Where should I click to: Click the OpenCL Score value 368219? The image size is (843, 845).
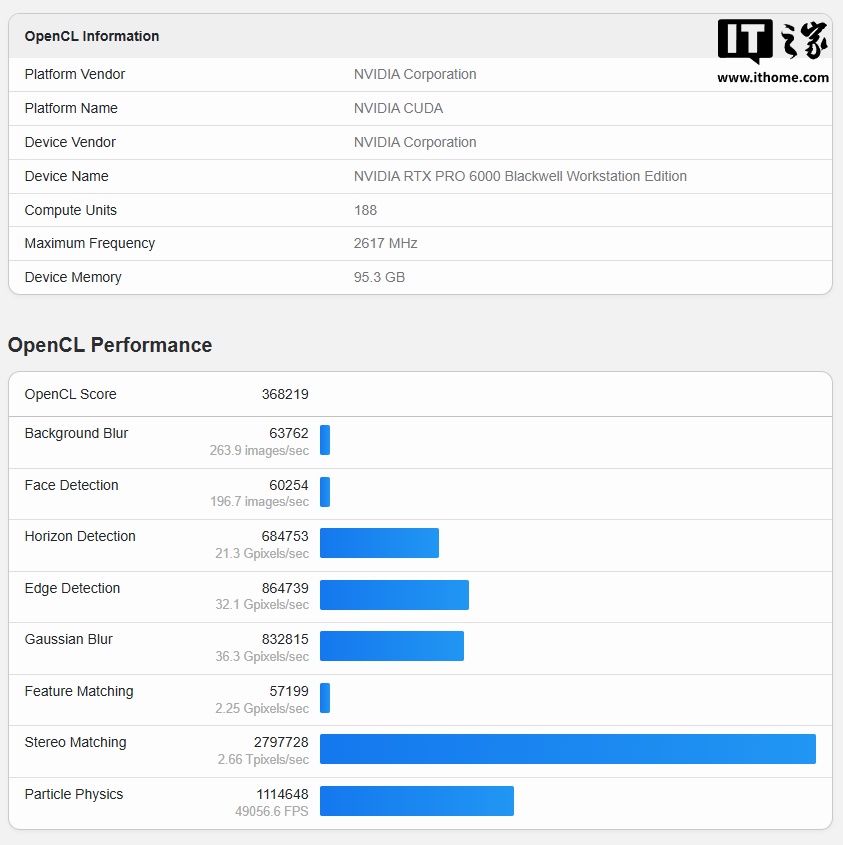click(x=285, y=394)
